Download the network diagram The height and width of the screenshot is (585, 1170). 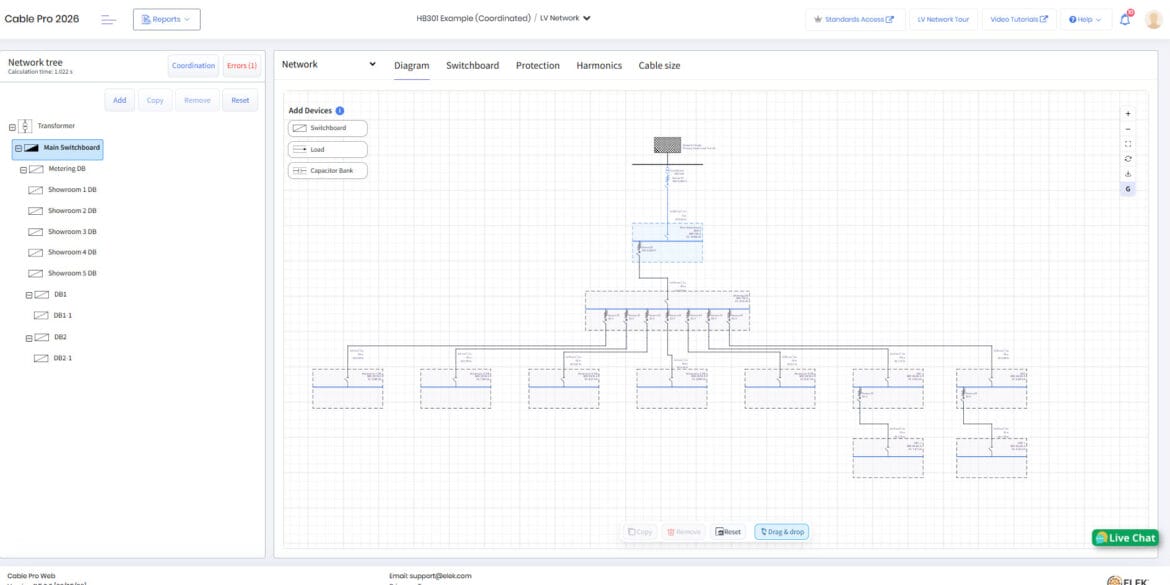point(1127,174)
